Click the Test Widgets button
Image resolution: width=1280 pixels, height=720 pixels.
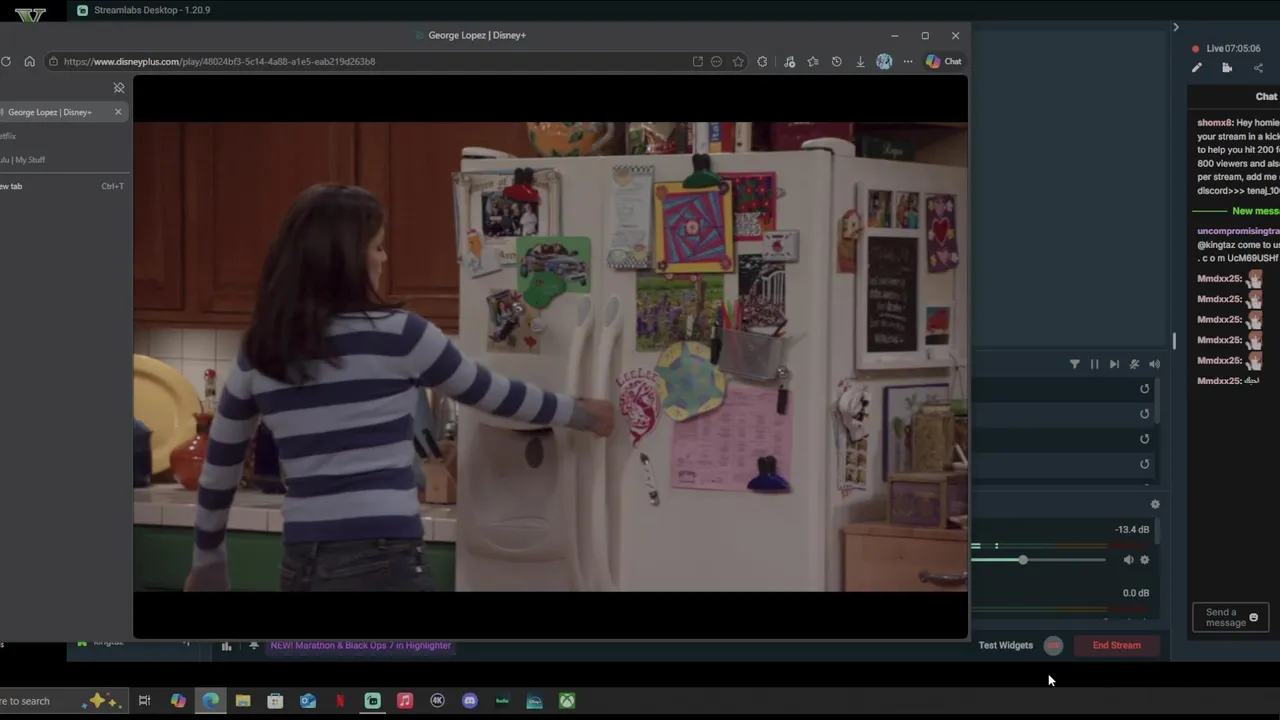[x=1006, y=646]
